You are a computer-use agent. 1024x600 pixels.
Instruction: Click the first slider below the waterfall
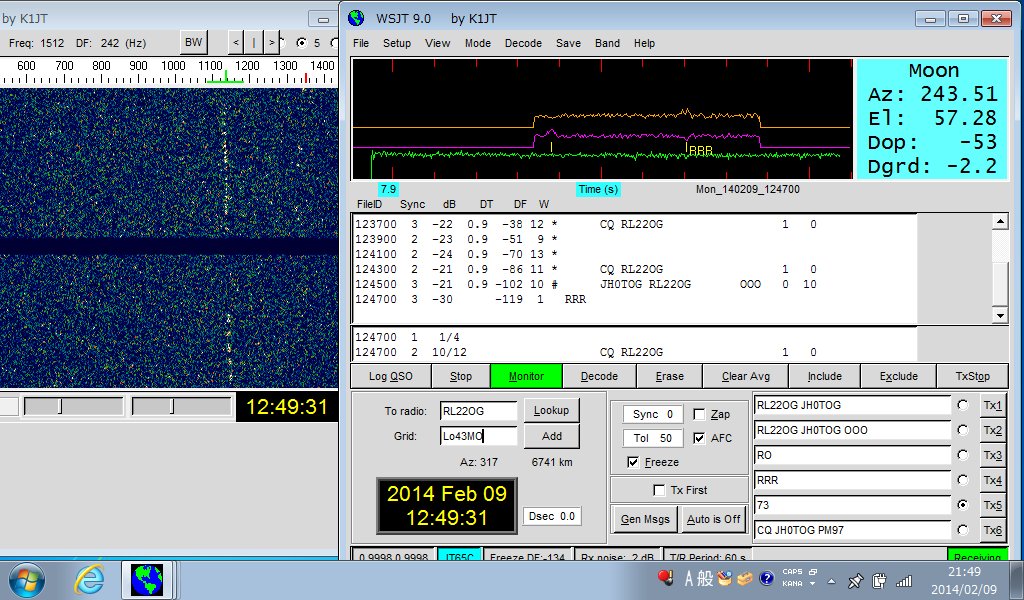(73, 407)
